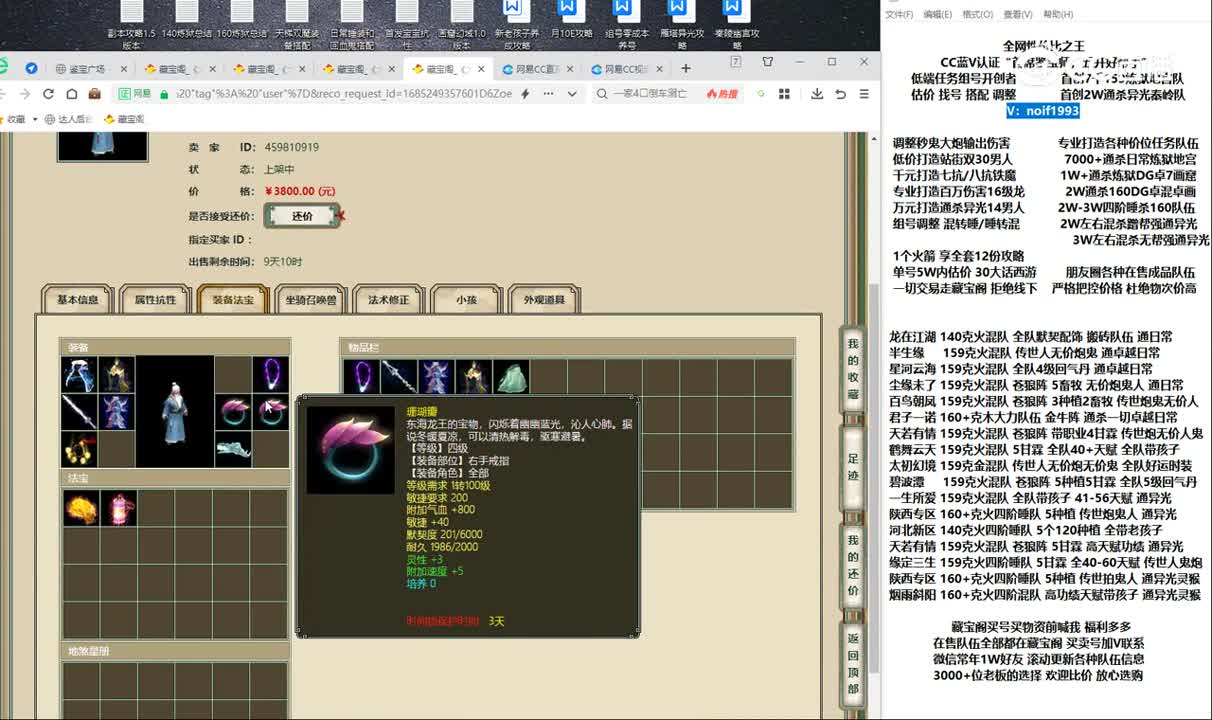The image size is (1212, 720).
Task: Click the pink lantern item in 法宝
Action: tap(118, 508)
